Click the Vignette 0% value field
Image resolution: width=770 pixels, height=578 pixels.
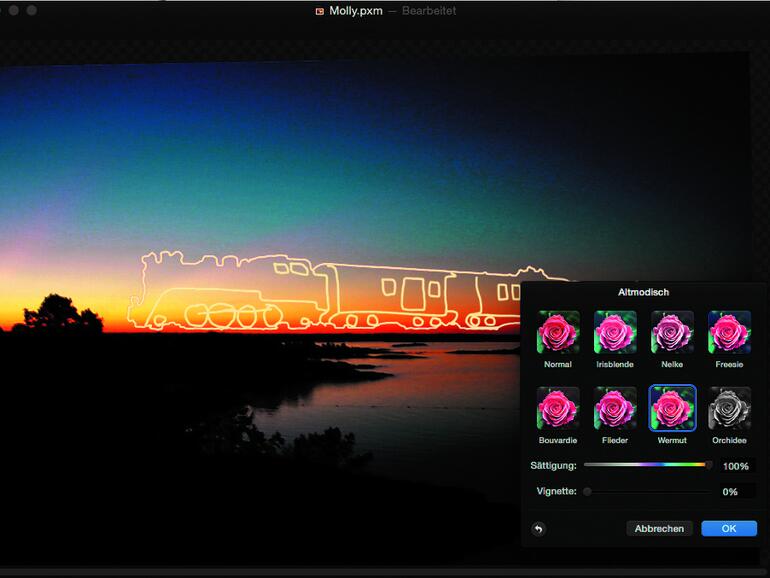736,492
